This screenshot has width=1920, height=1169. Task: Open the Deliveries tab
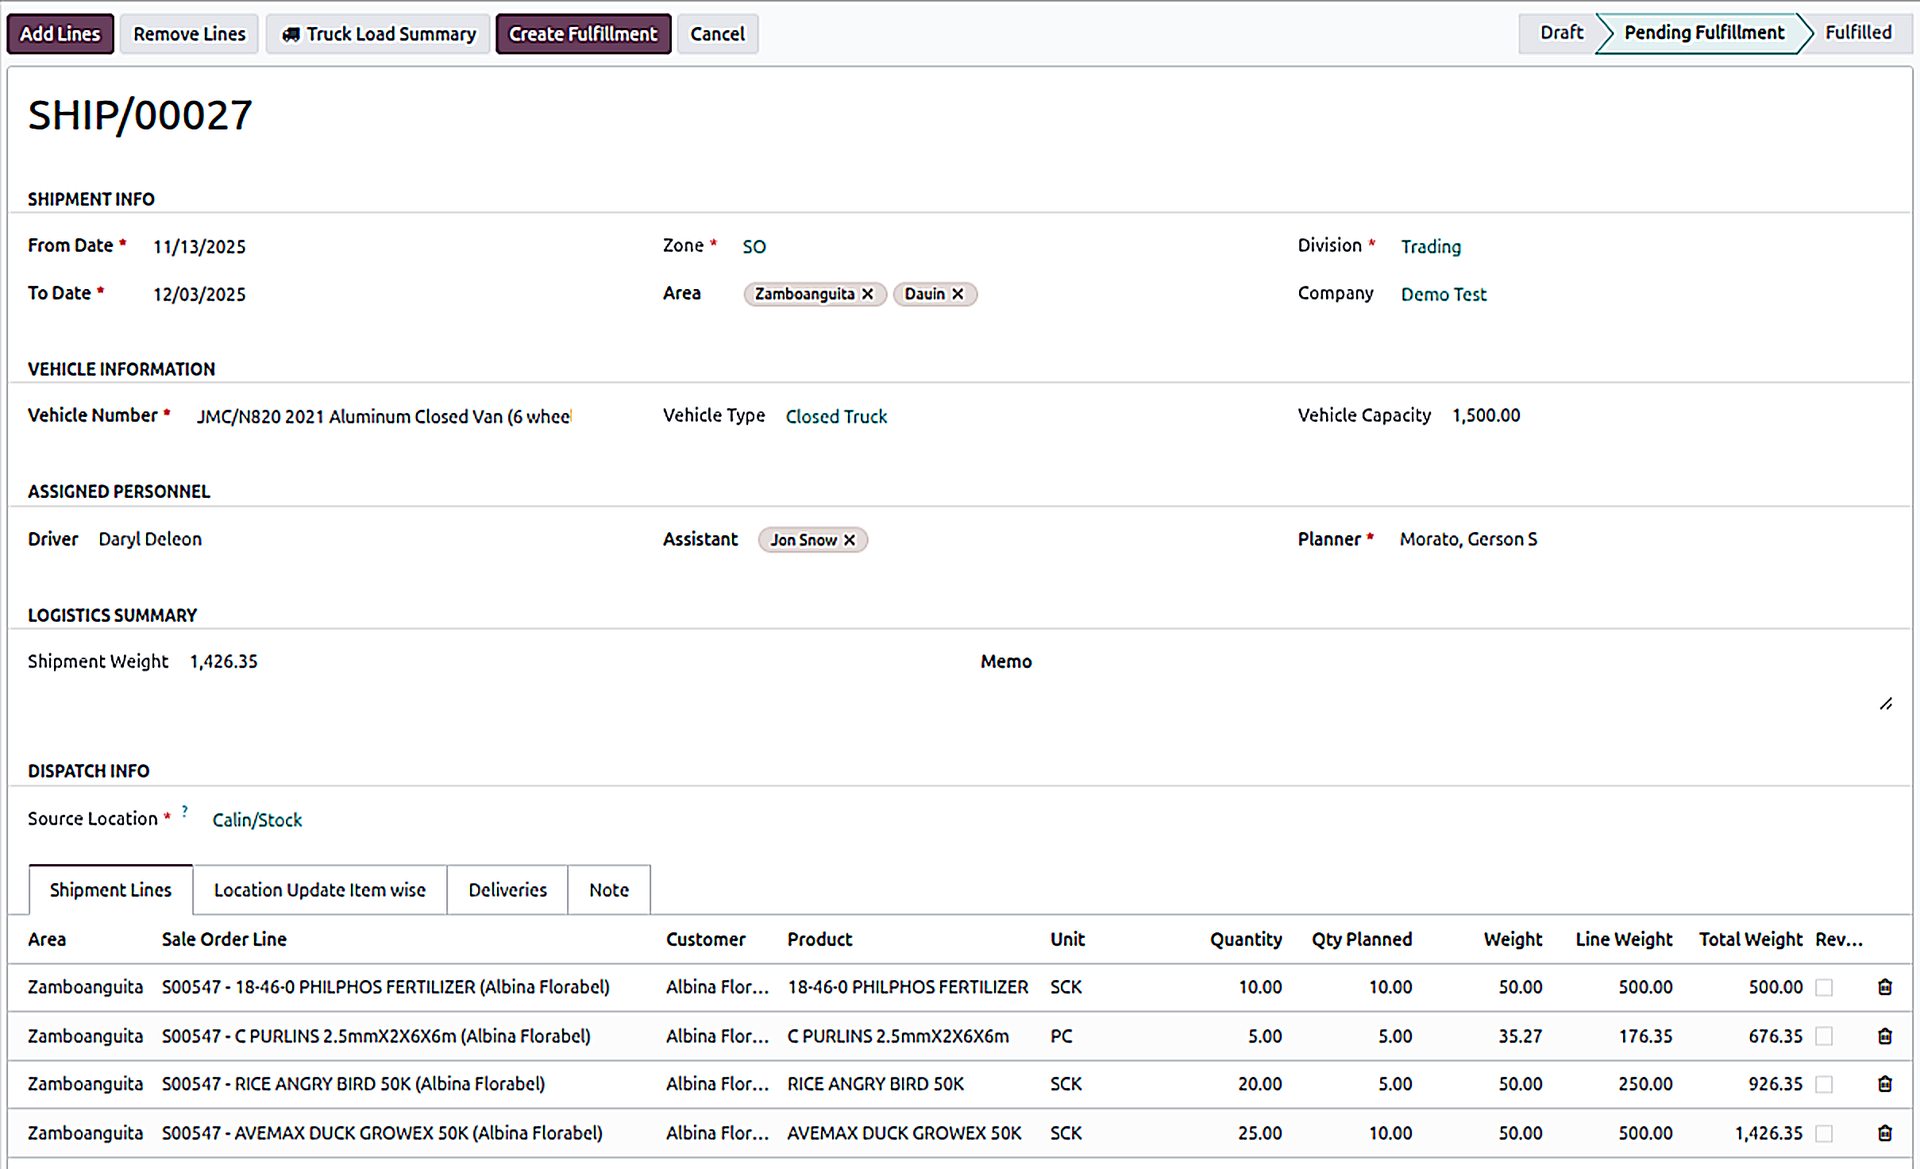(507, 890)
